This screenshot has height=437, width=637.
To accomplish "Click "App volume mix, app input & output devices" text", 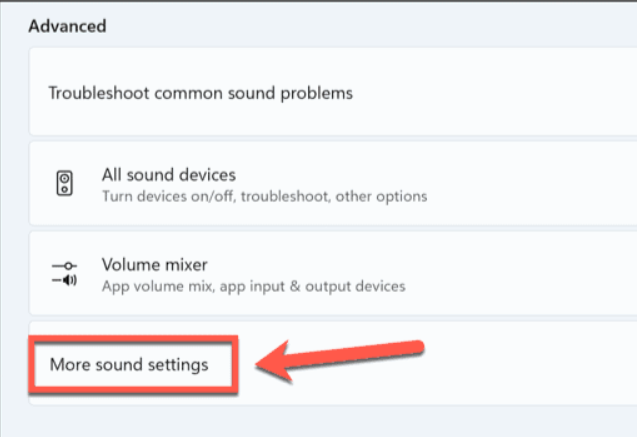I will point(253,286).
